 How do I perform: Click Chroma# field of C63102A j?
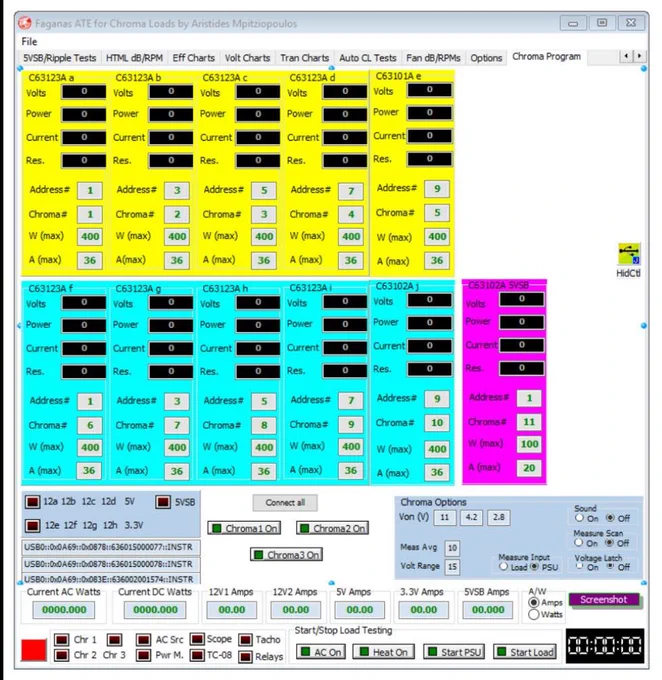coord(437,422)
